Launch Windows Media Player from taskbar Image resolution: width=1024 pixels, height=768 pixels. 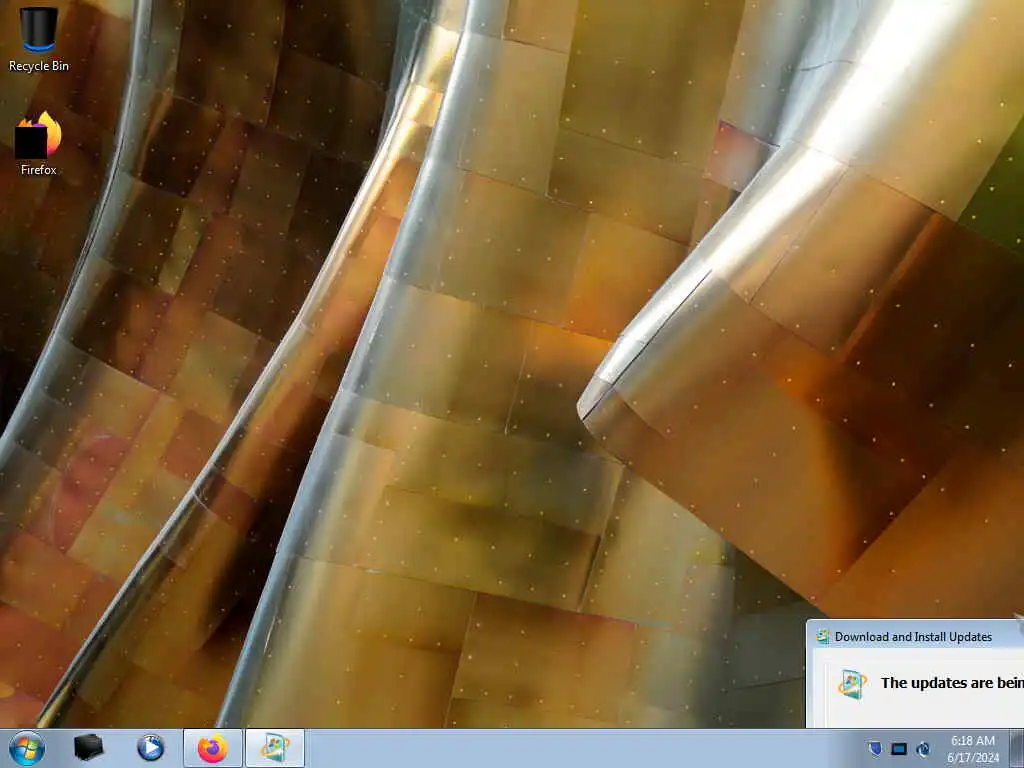click(150, 748)
